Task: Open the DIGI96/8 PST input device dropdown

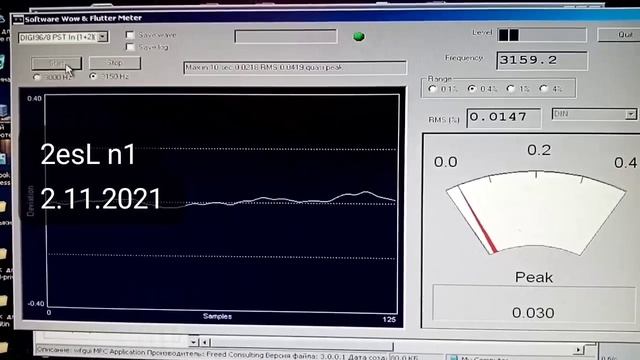Action: click(103, 37)
